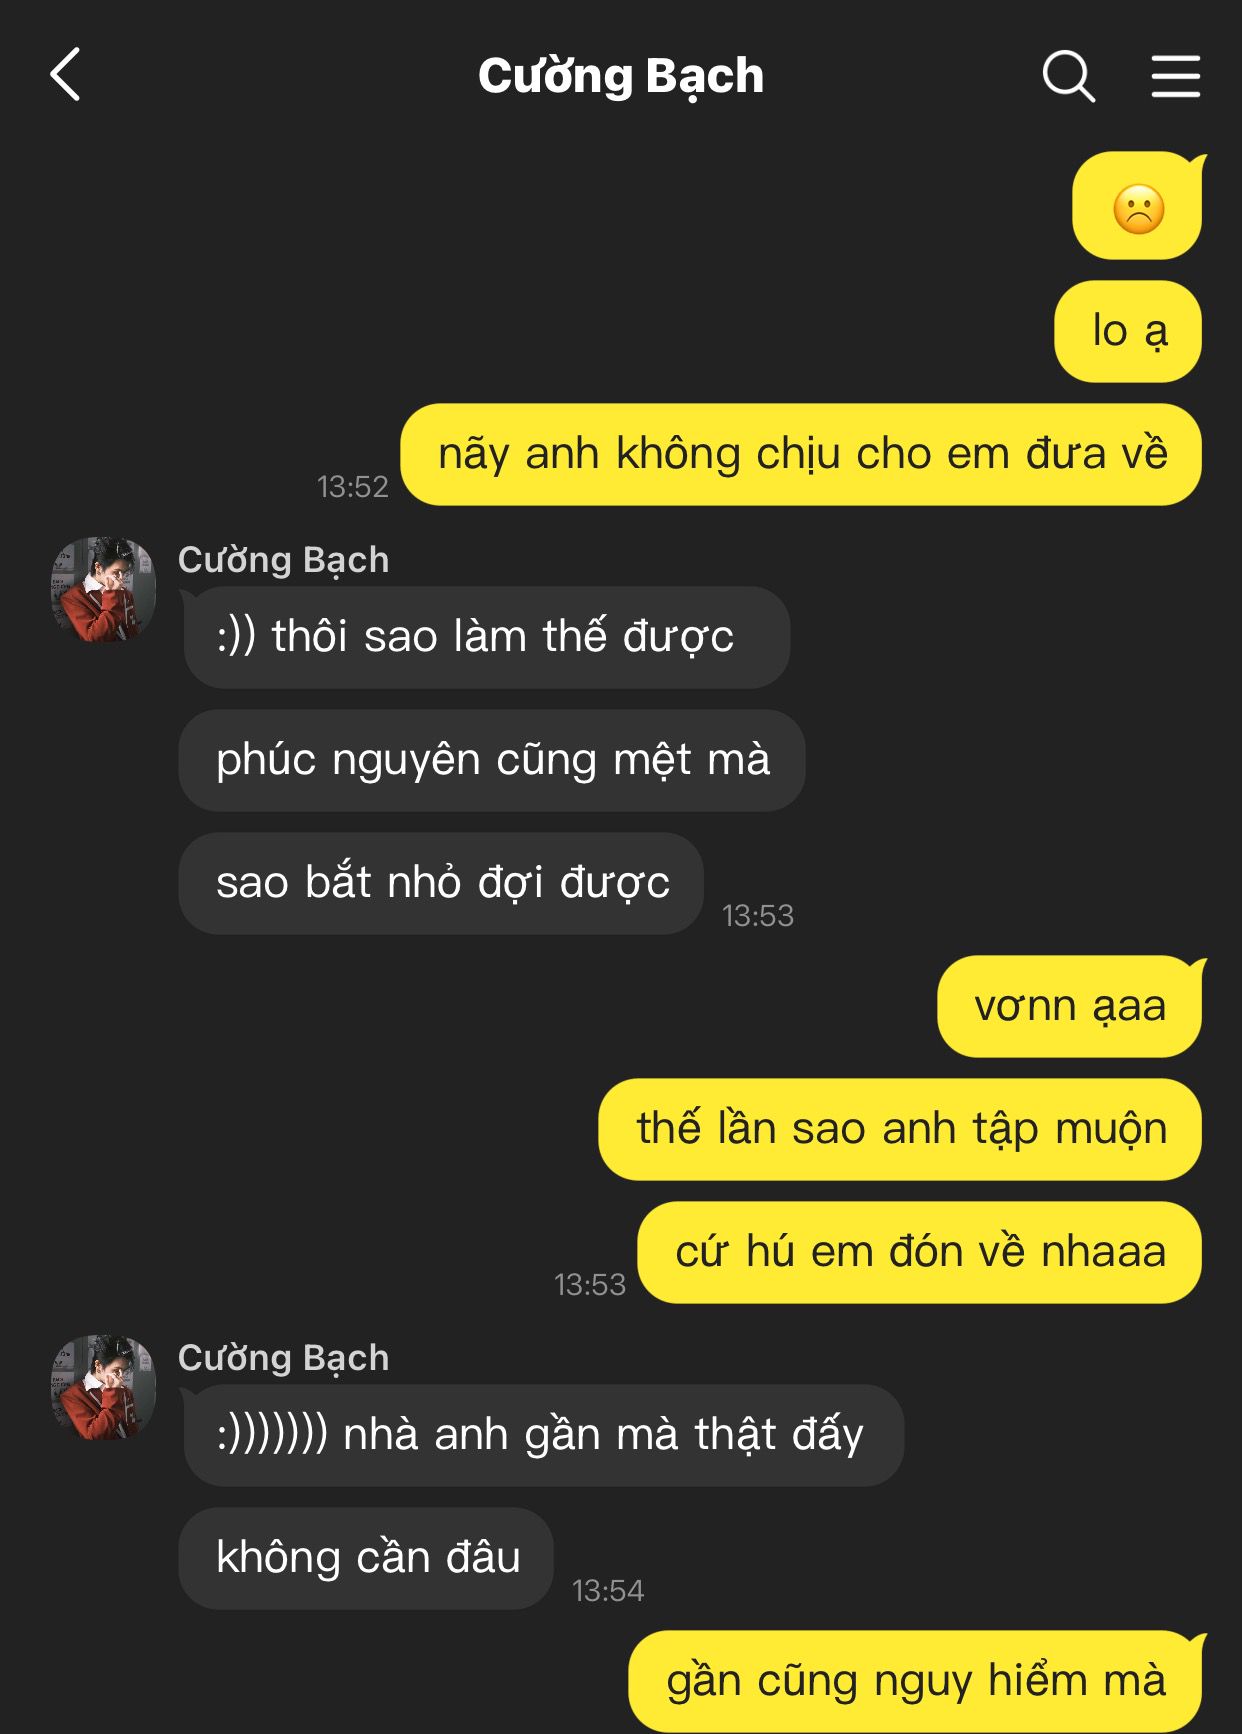Go back using the arrow icon
The height and width of the screenshot is (1734, 1242).
click(65, 75)
